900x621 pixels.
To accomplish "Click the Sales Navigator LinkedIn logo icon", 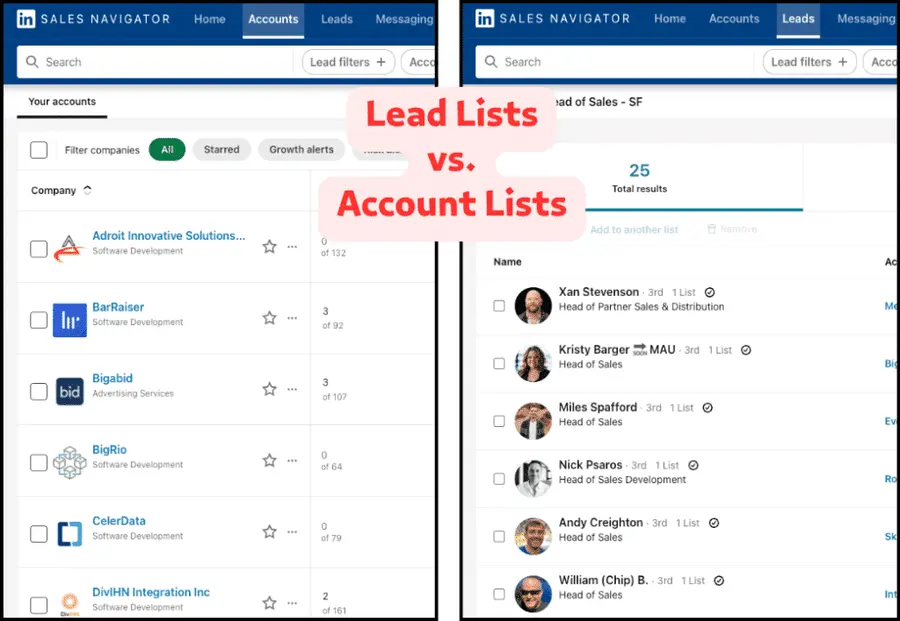I will tap(25, 17).
